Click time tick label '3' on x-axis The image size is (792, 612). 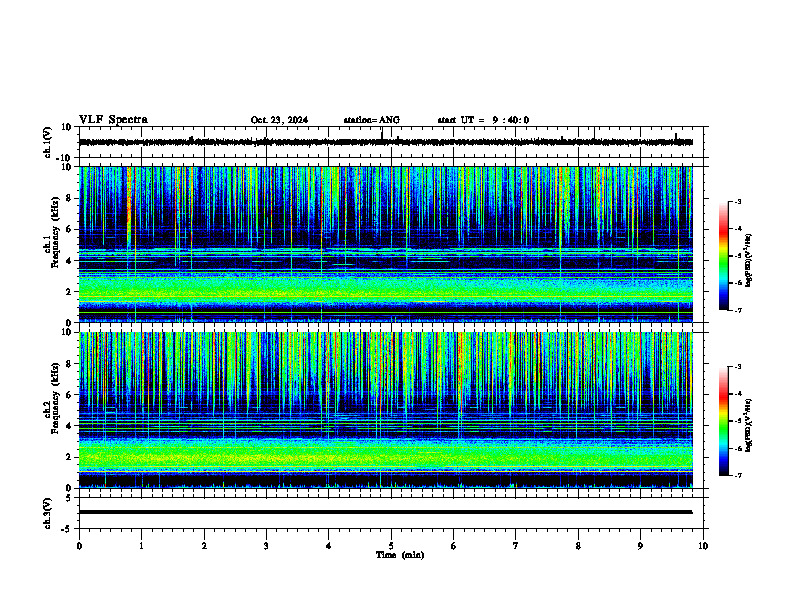coord(266,546)
